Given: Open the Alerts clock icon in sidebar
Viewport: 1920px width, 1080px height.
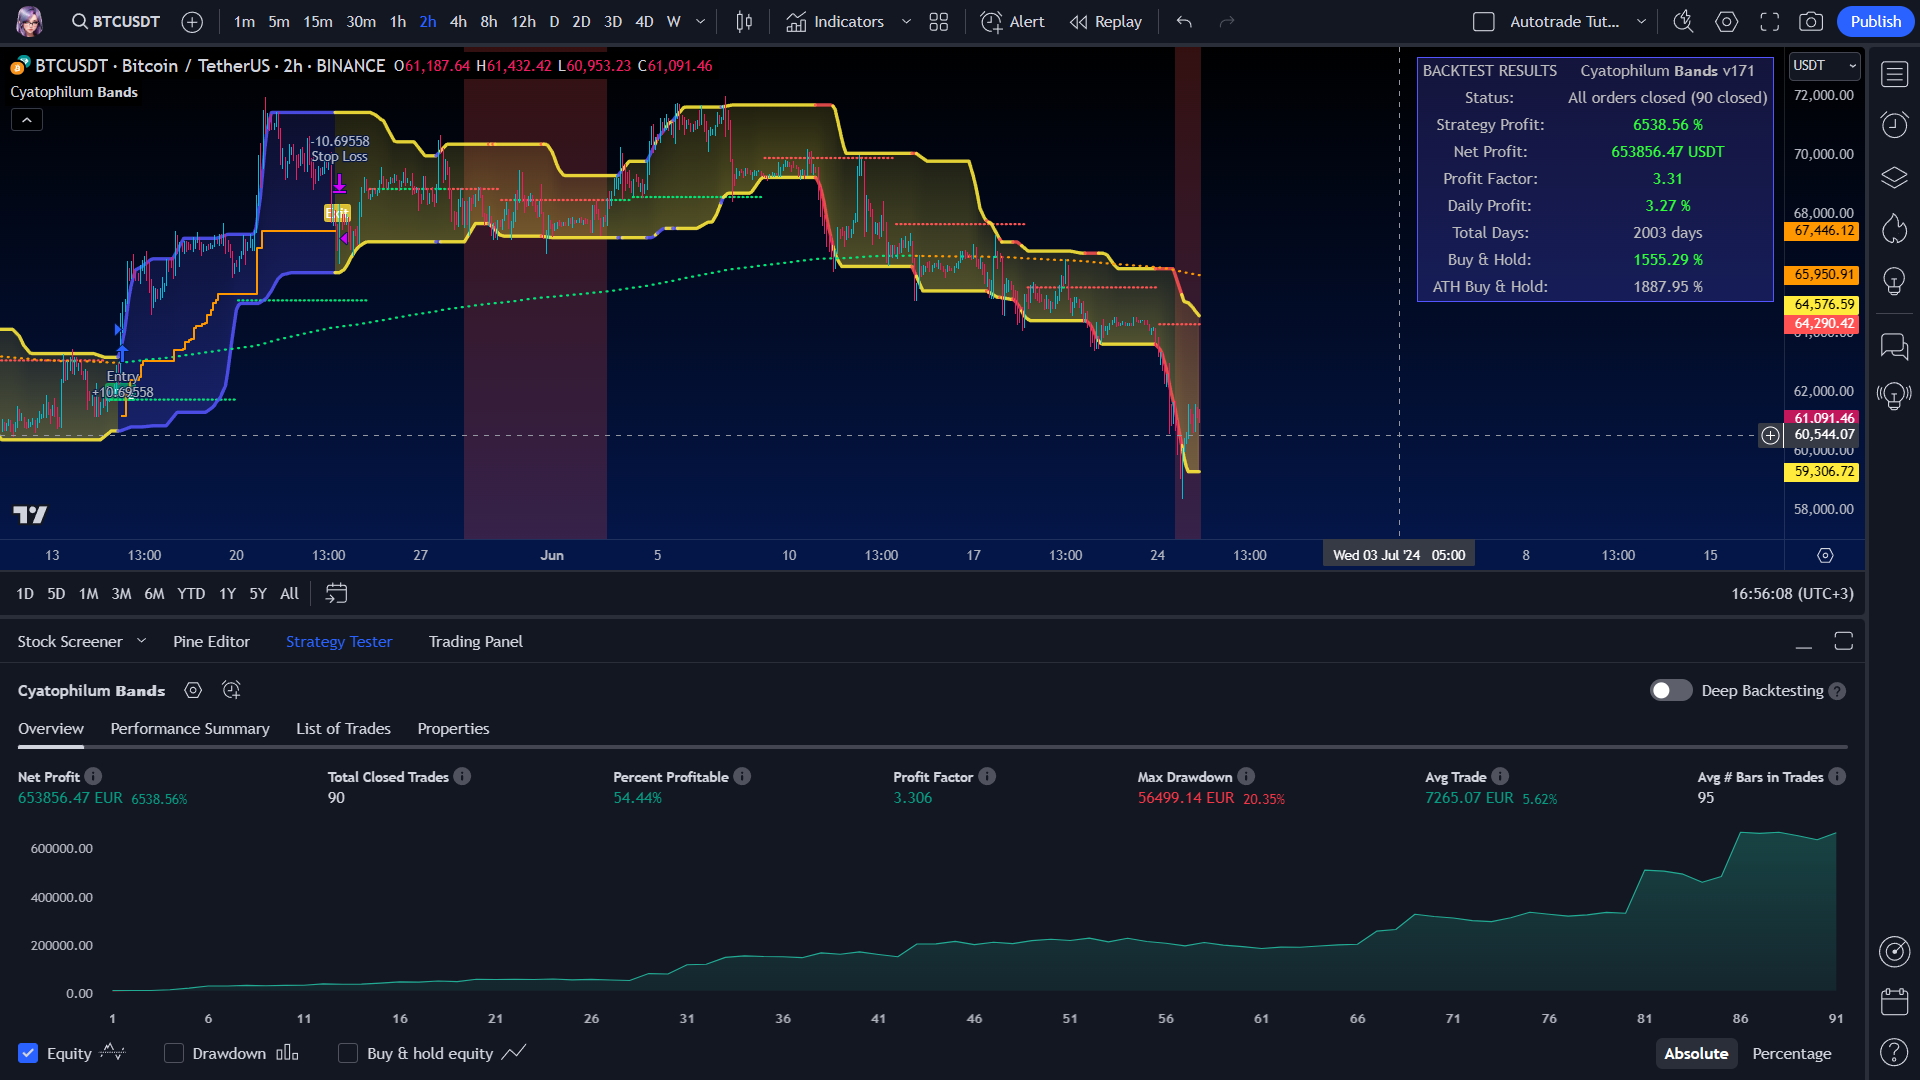Looking at the screenshot, I should [1894, 124].
